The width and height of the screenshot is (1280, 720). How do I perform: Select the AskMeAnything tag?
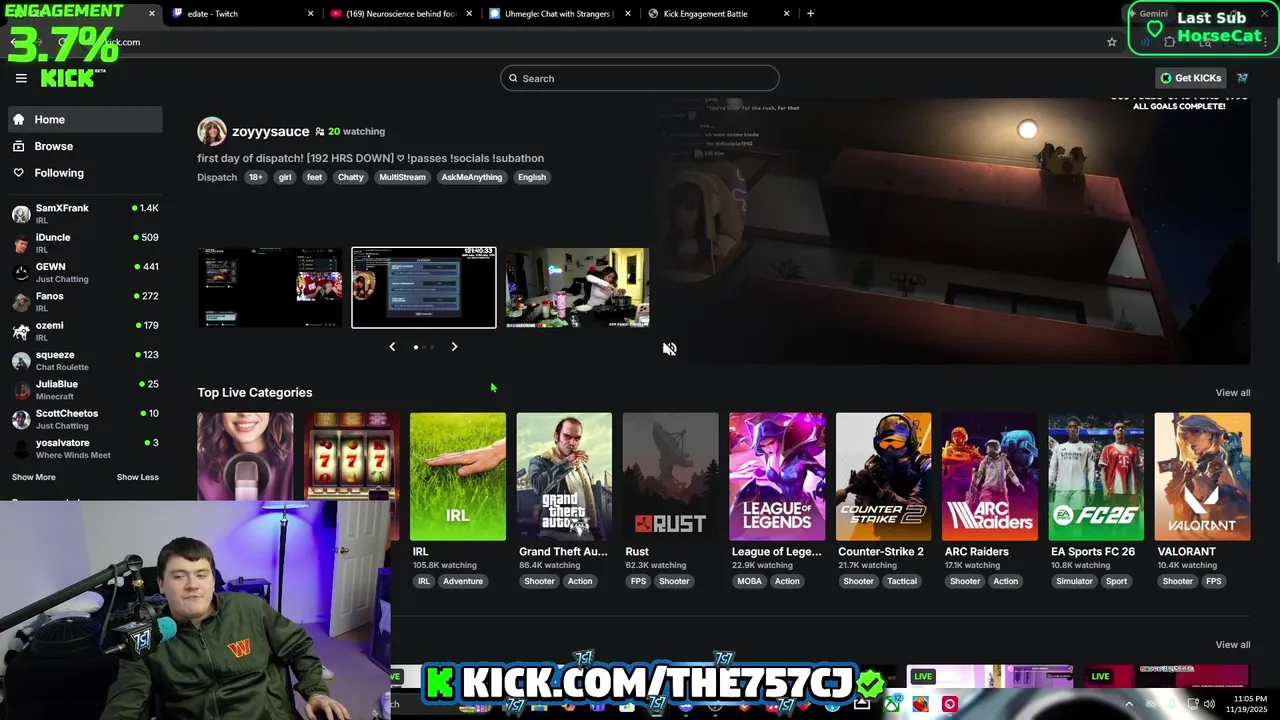(472, 177)
